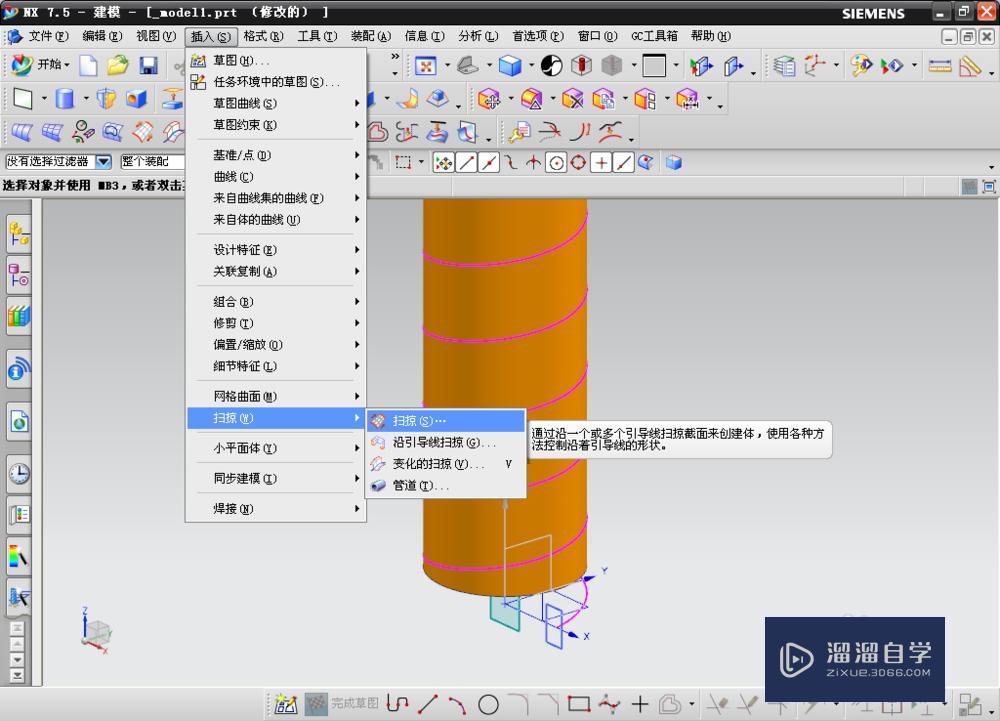Click the 编辑 Edit menu
Image resolution: width=1000 pixels, height=721 pixels.
(102, 36)
